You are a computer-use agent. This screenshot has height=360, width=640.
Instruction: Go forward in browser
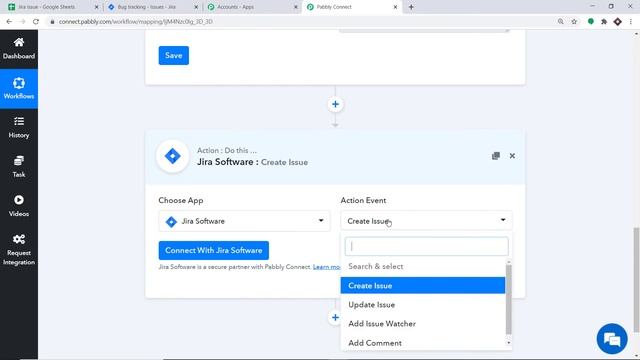coord(22,22)
